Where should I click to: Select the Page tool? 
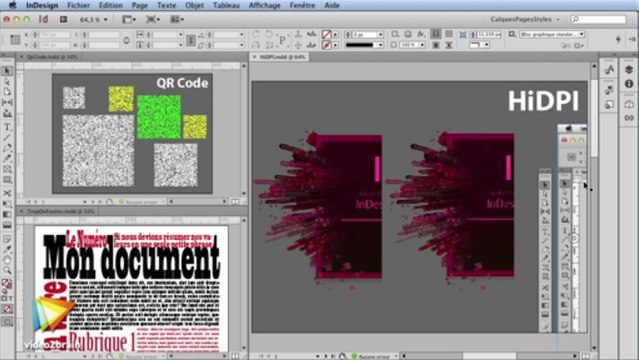[7, 92]
